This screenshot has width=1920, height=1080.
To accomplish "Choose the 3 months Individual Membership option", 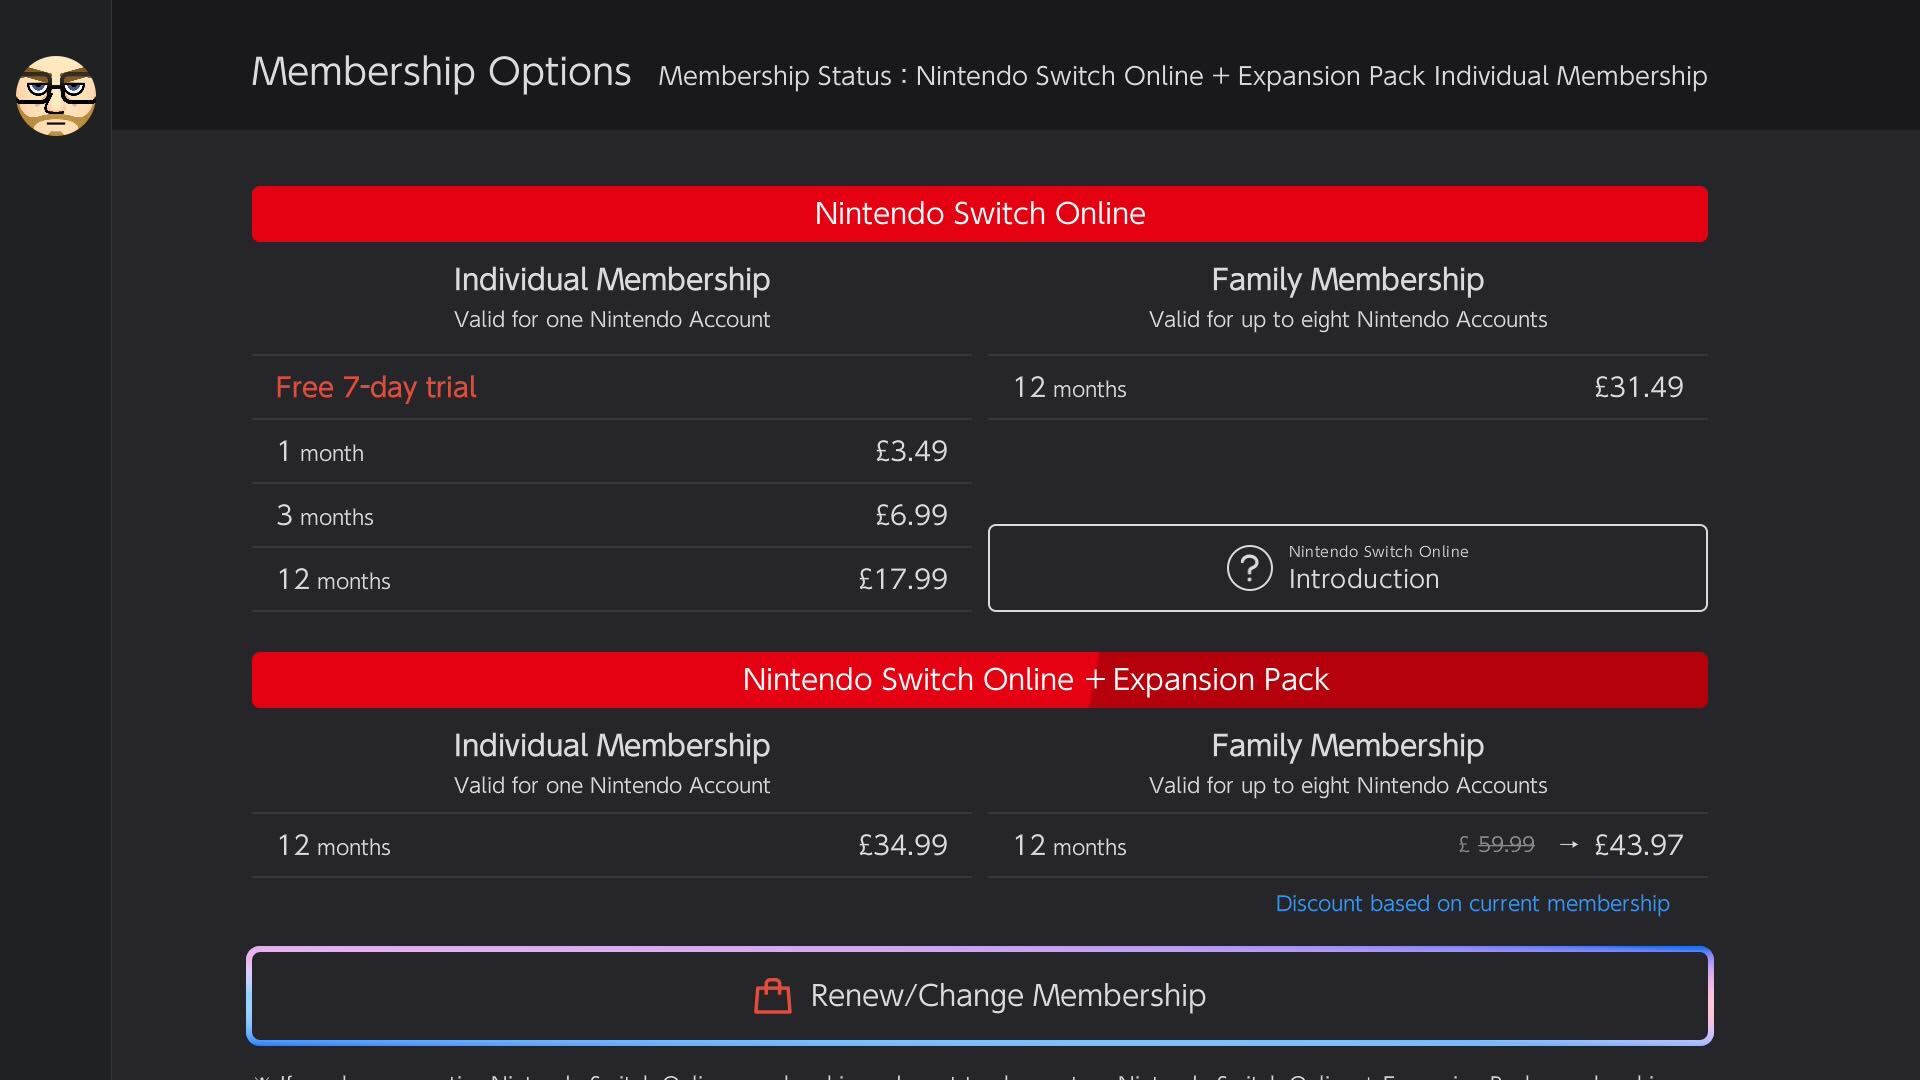I will click(x=612, y=515).
